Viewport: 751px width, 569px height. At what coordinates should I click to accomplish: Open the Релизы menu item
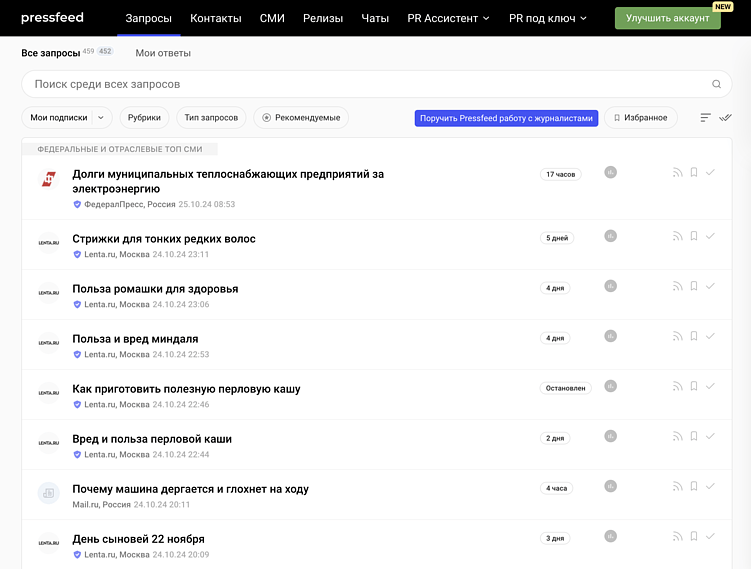click(323, 18)
